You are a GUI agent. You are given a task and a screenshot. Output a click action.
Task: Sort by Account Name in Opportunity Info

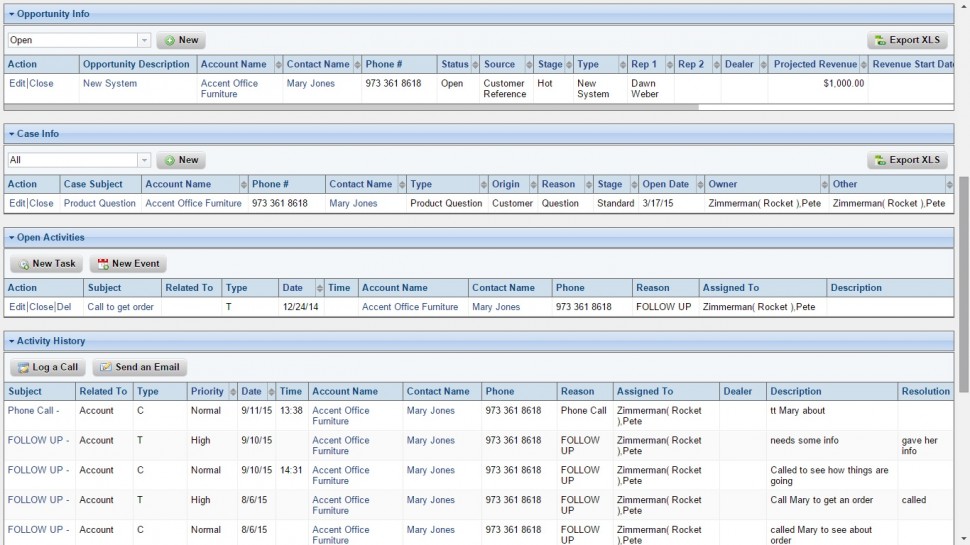point(278,64)
